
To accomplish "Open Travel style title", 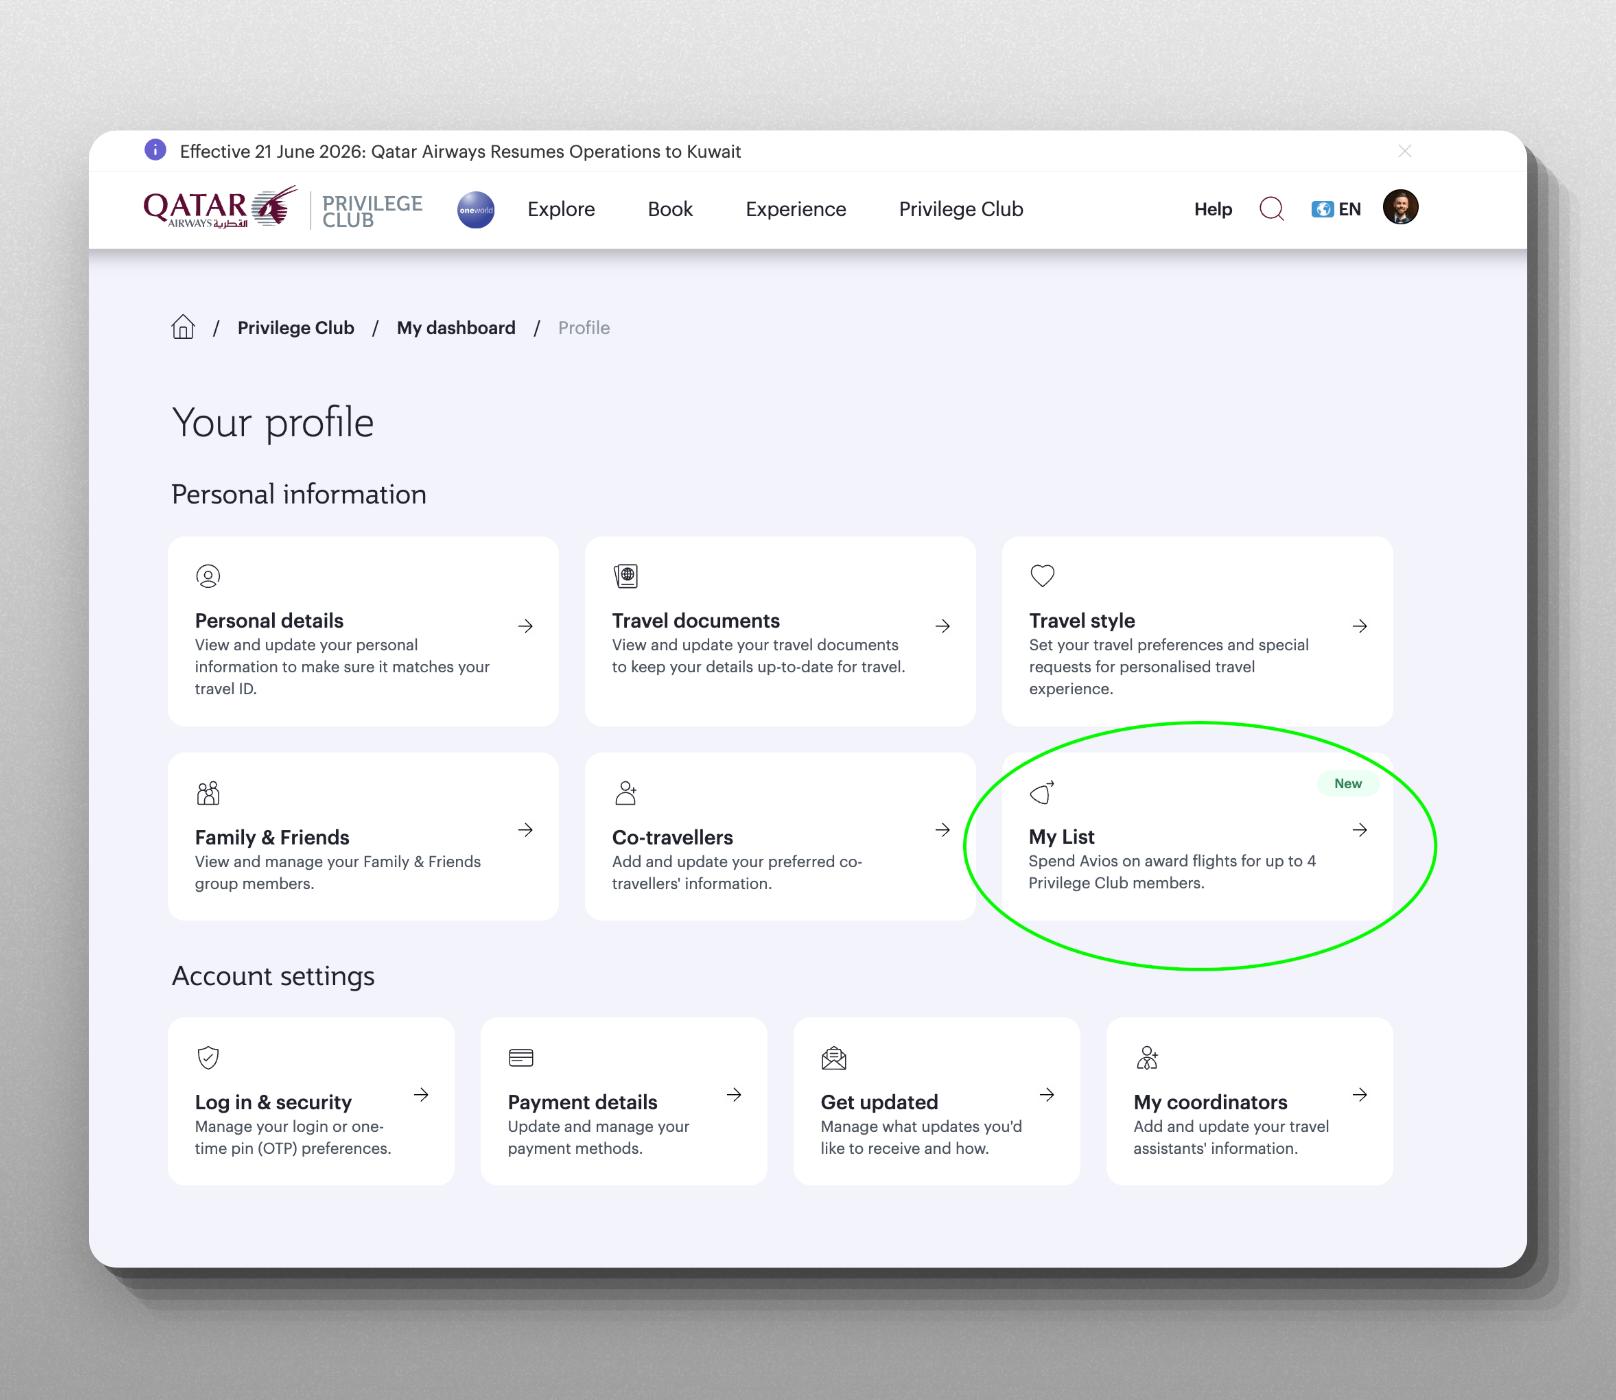I will click(x=1082, y=621).
